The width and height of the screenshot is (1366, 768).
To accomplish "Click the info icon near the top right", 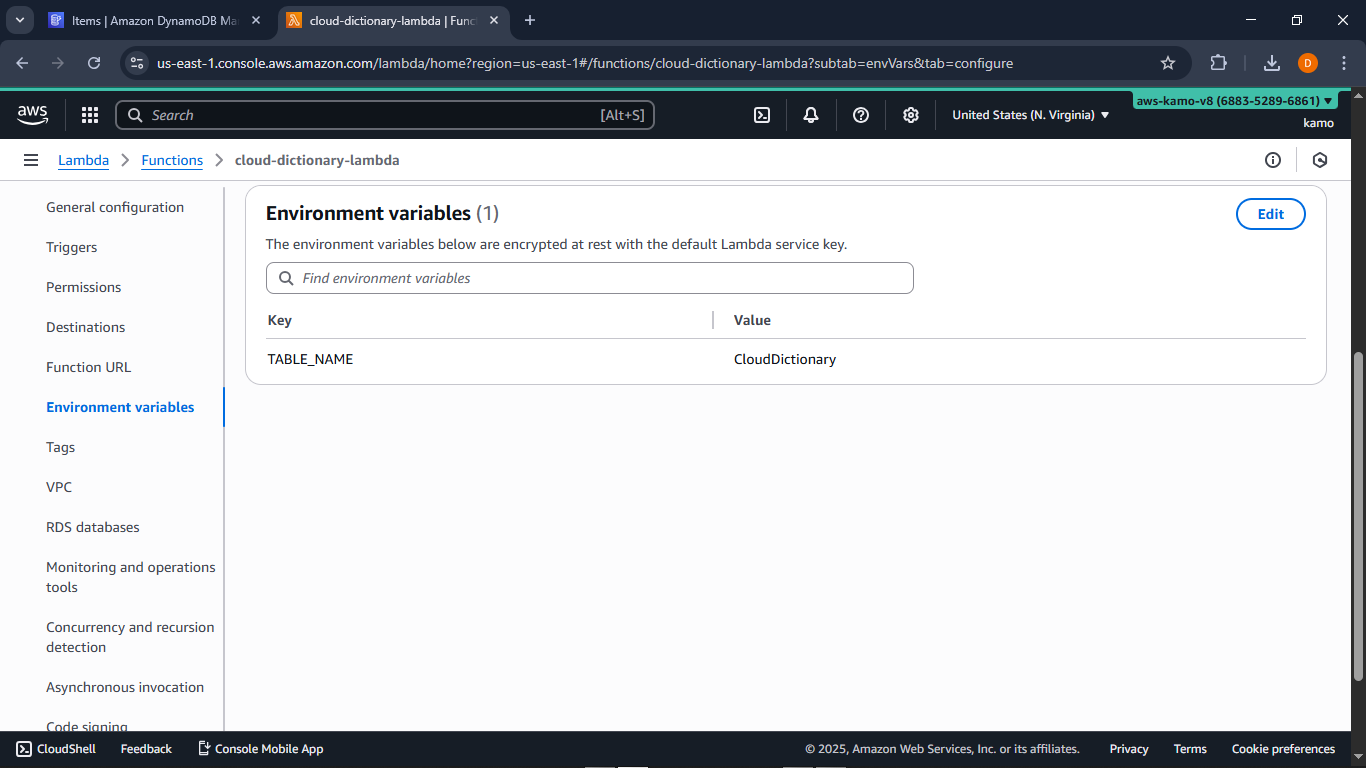I will (x=1273, y=160).
